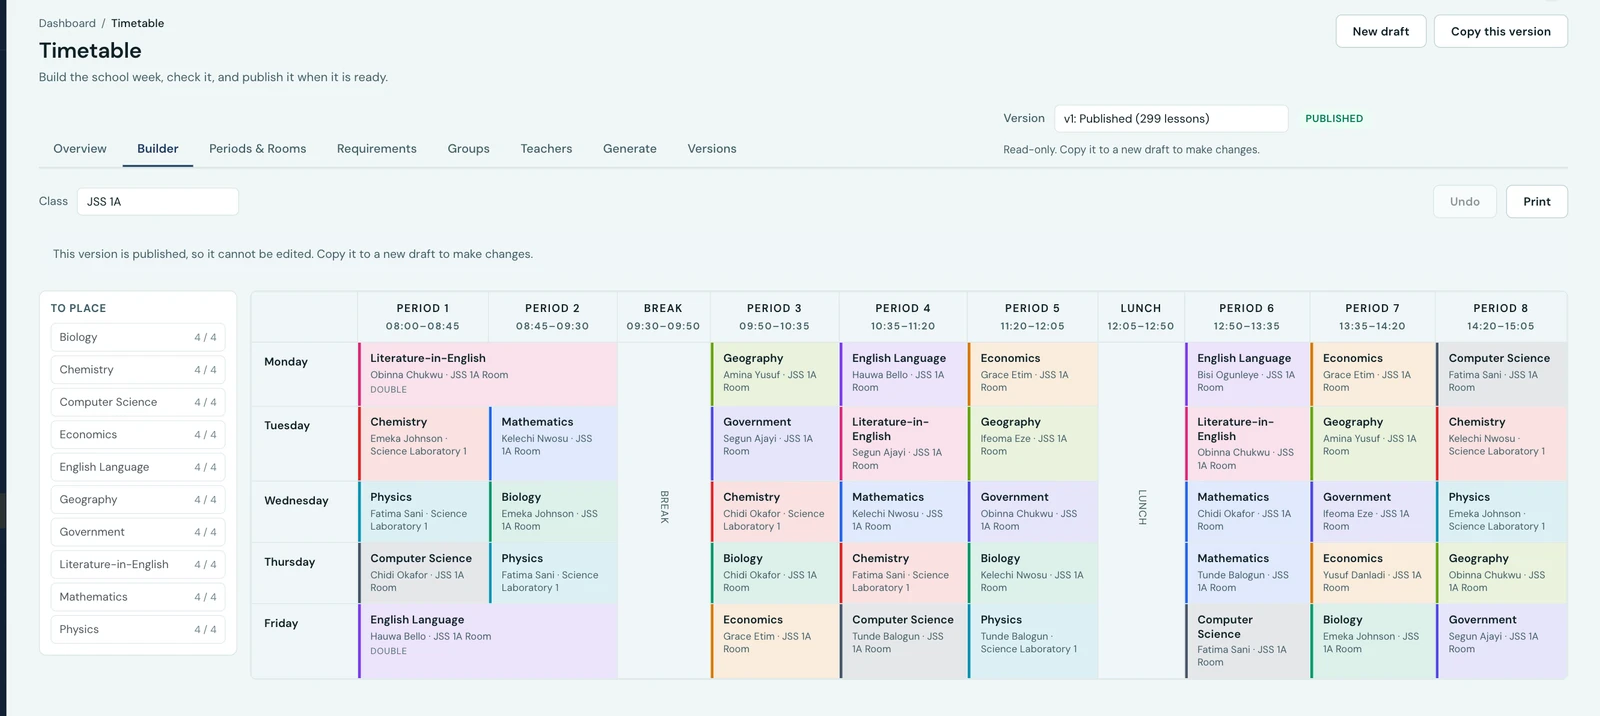
Task: Click the Copy this version button
Action: (x=1501, y=31)
